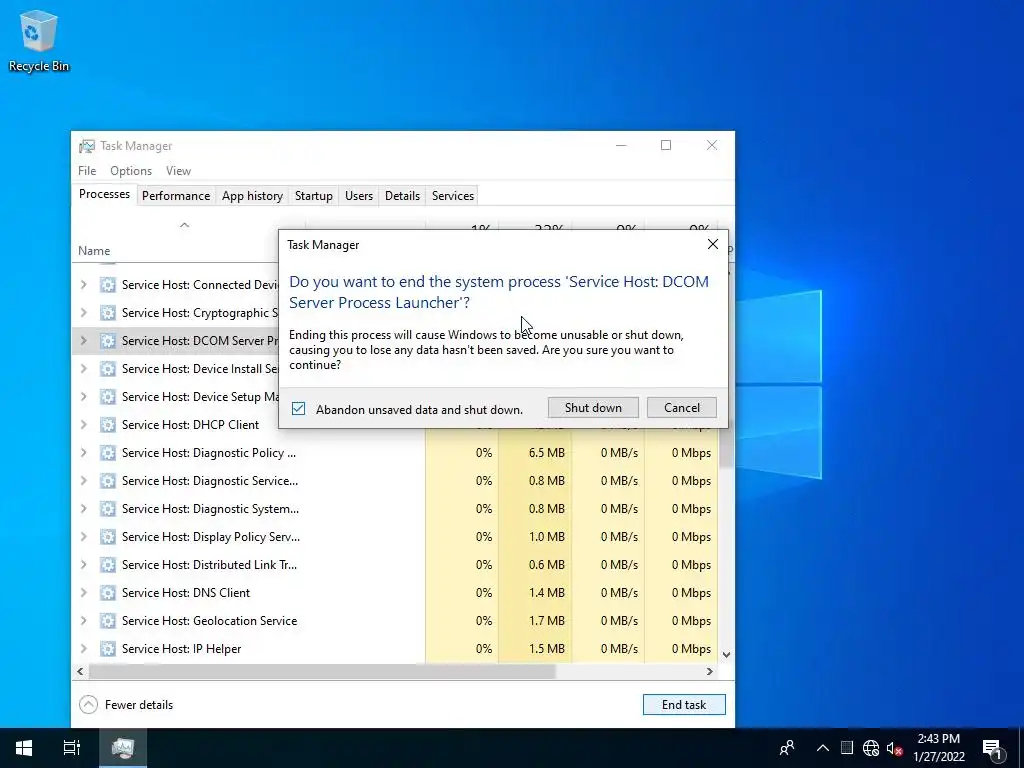Click the Service Host: Device Install gear icon

tap(108, 369)
